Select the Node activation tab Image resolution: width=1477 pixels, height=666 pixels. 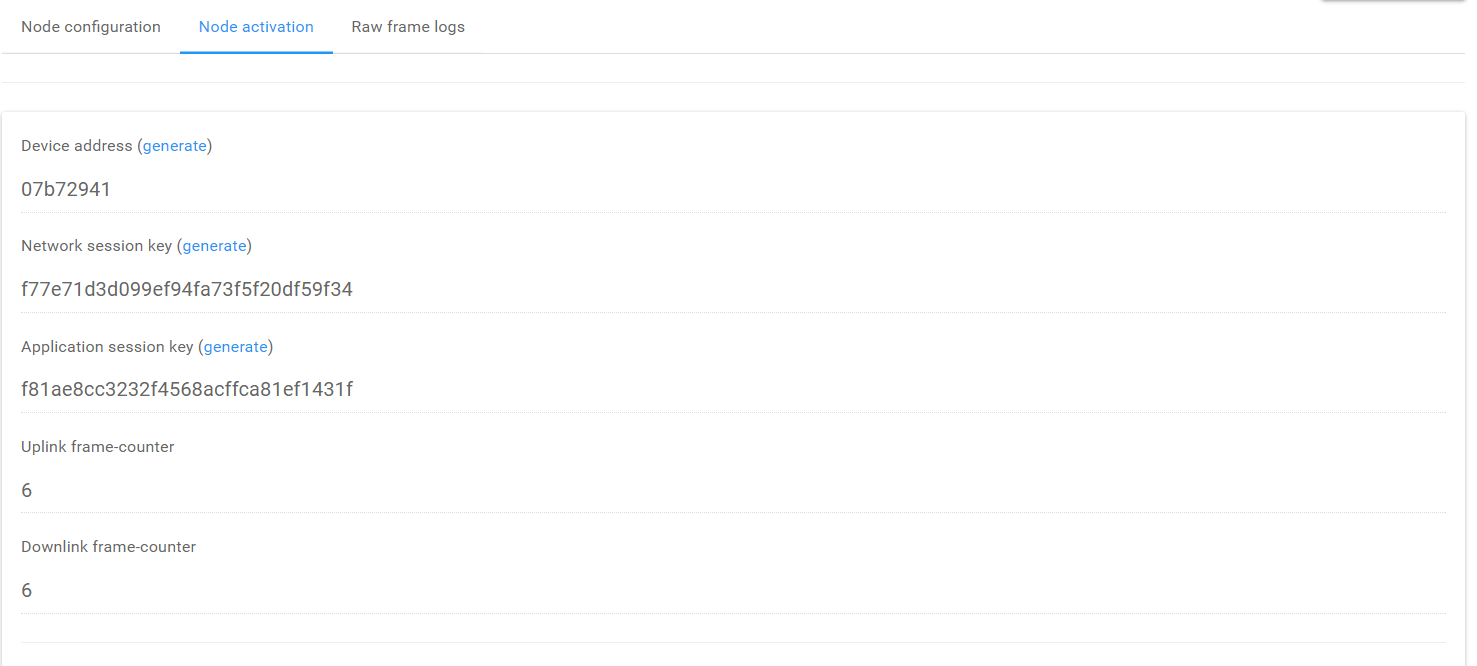point(256,27)
